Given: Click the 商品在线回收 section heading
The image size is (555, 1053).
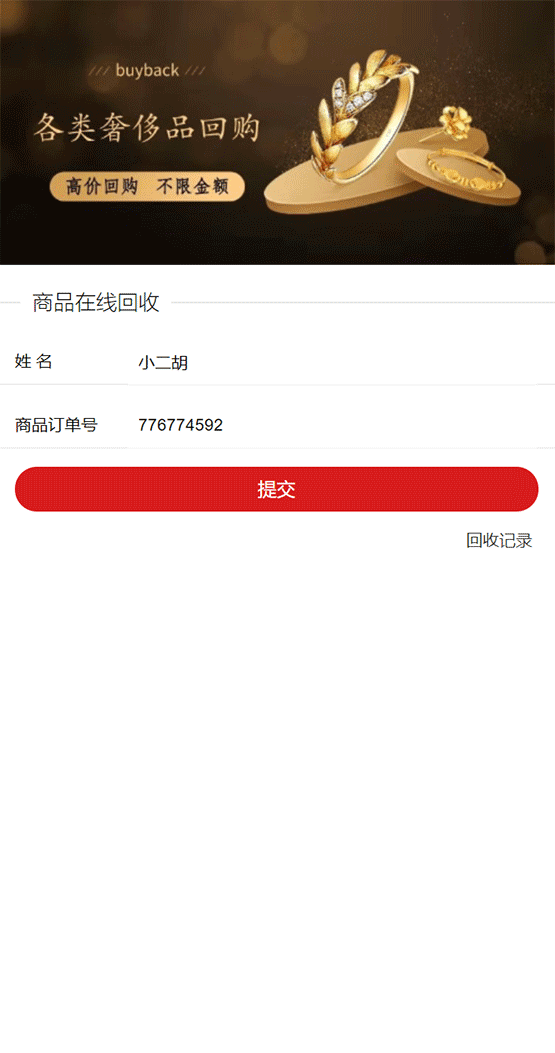Looking at the screenshot, I should pyautogui.click(x=96, y=303).
